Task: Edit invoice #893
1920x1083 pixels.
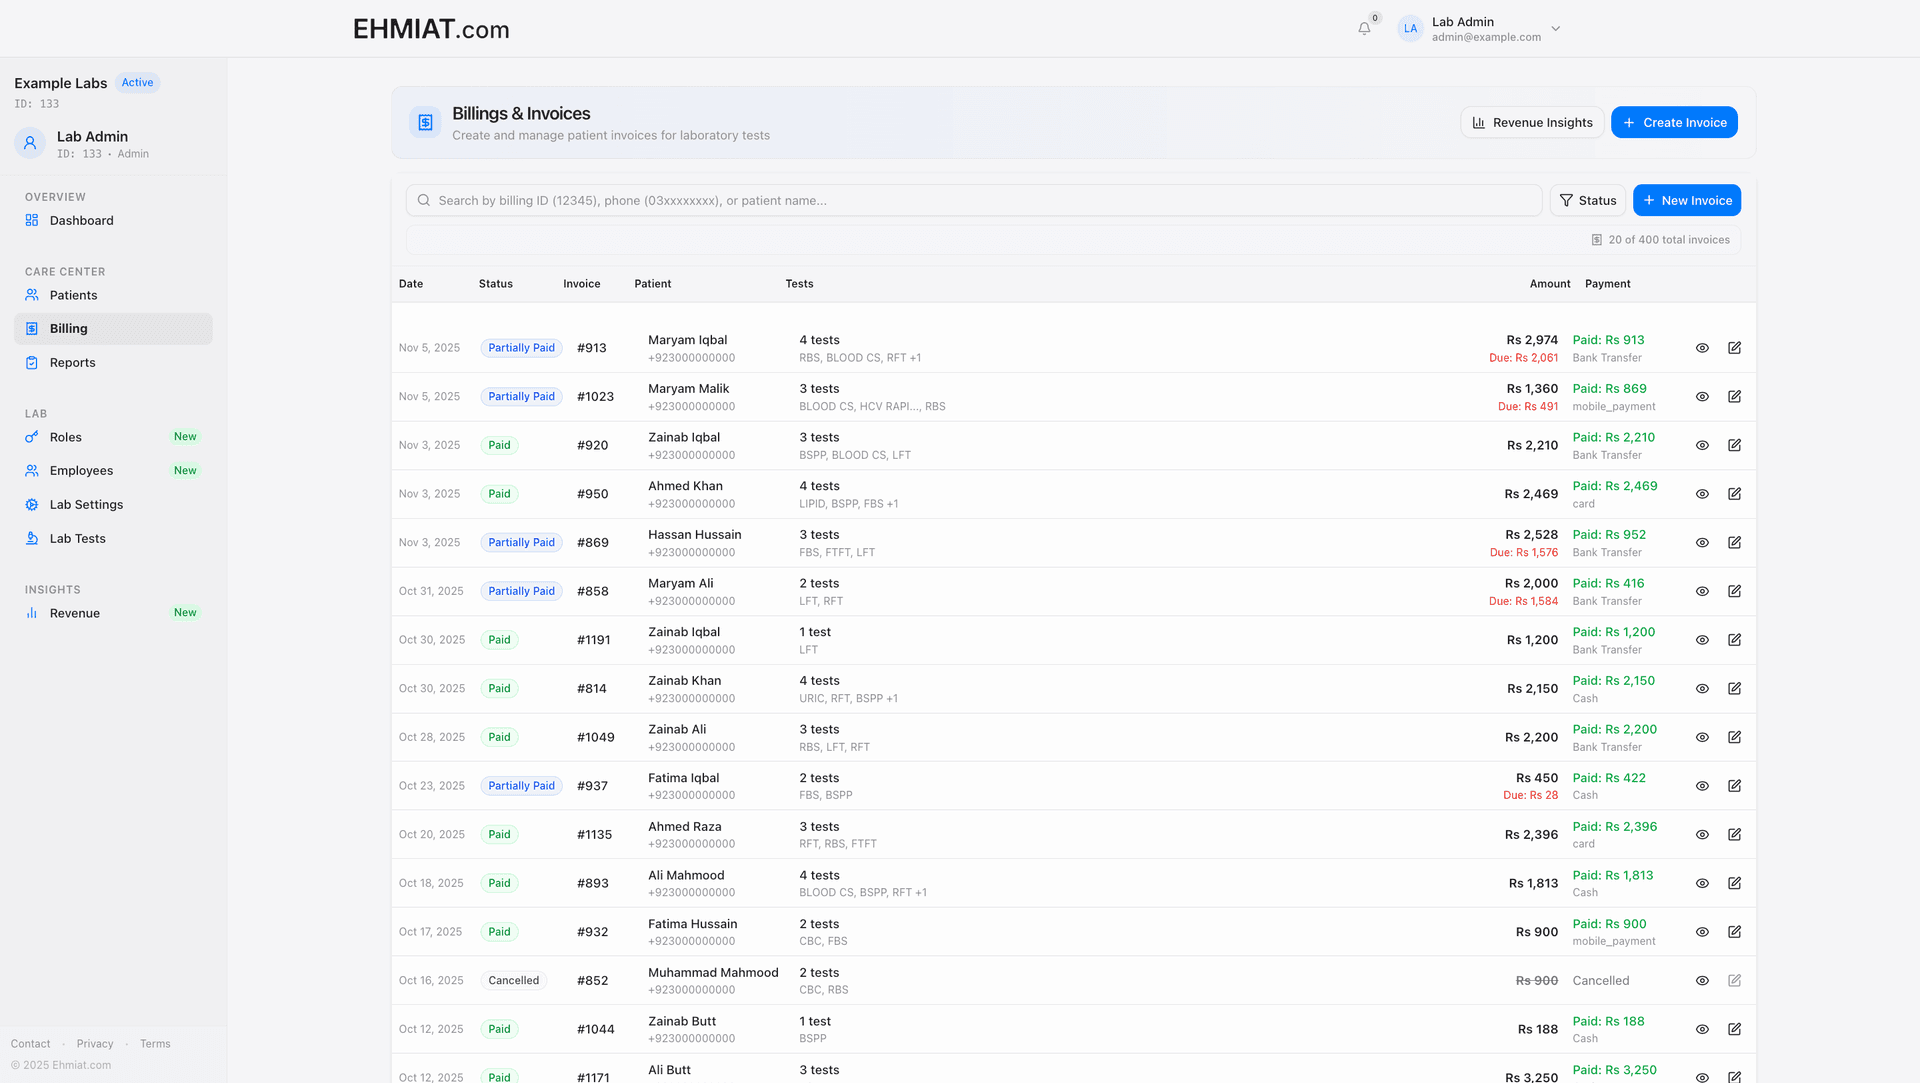Action: (1734, 883)
